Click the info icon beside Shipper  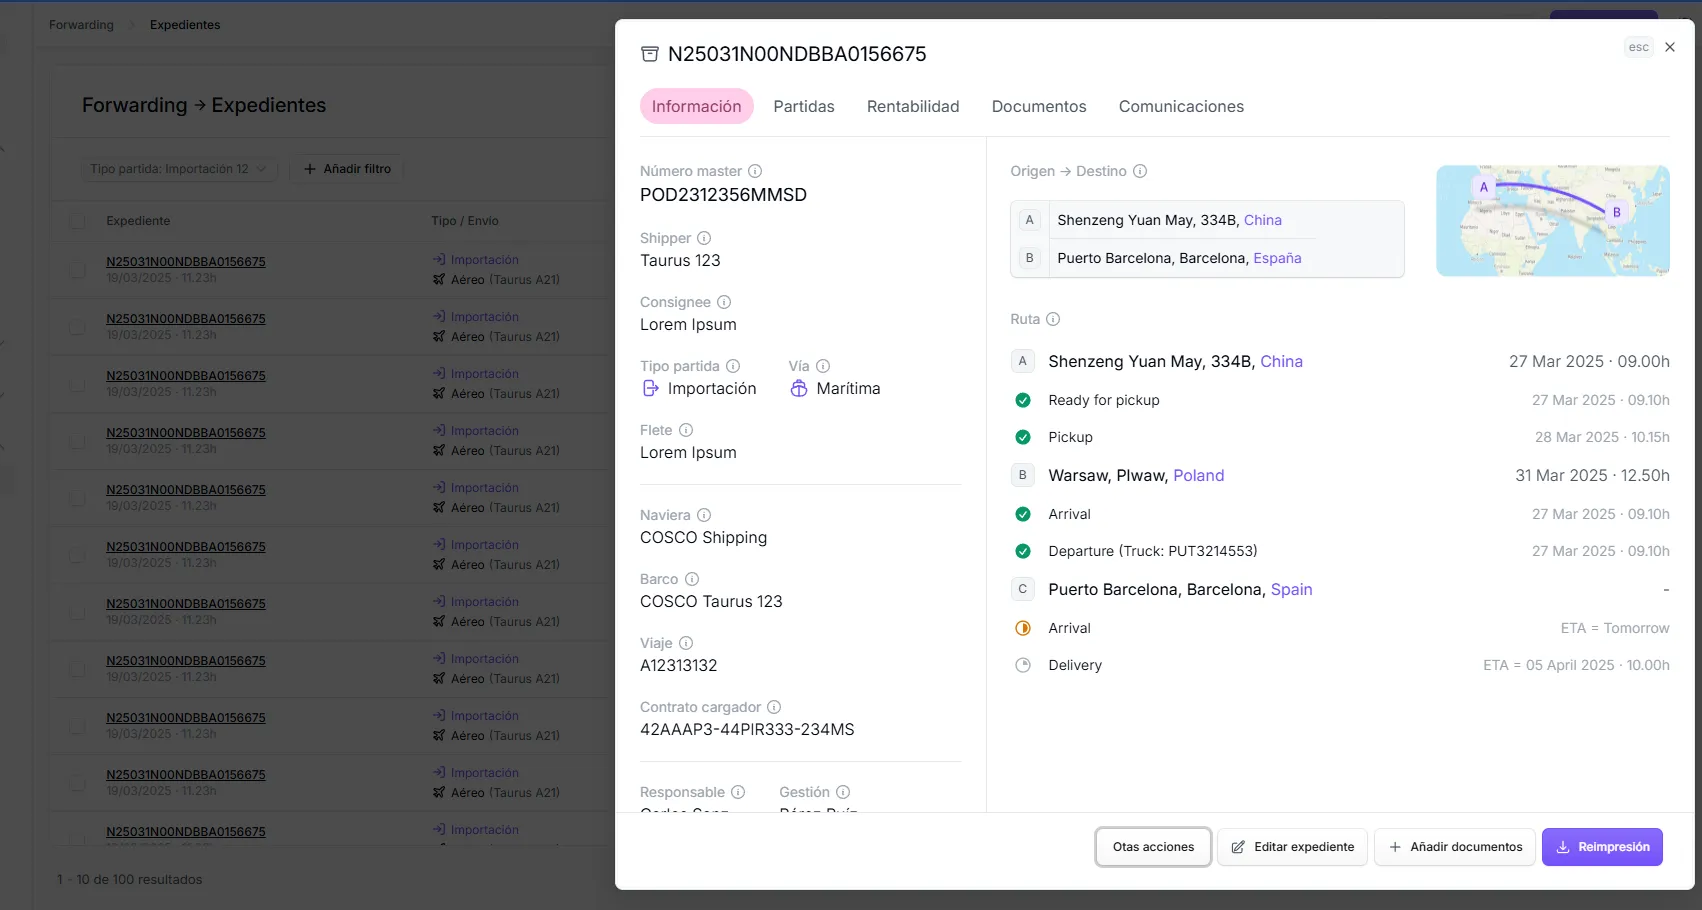[704, 238]
